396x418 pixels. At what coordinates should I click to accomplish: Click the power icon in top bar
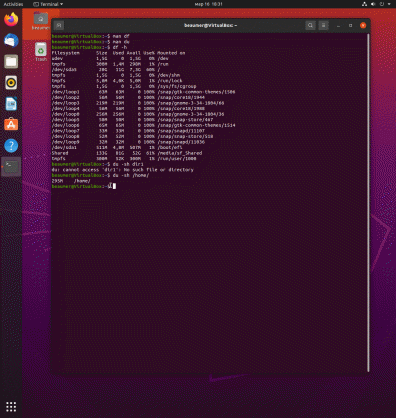point(382,4)
